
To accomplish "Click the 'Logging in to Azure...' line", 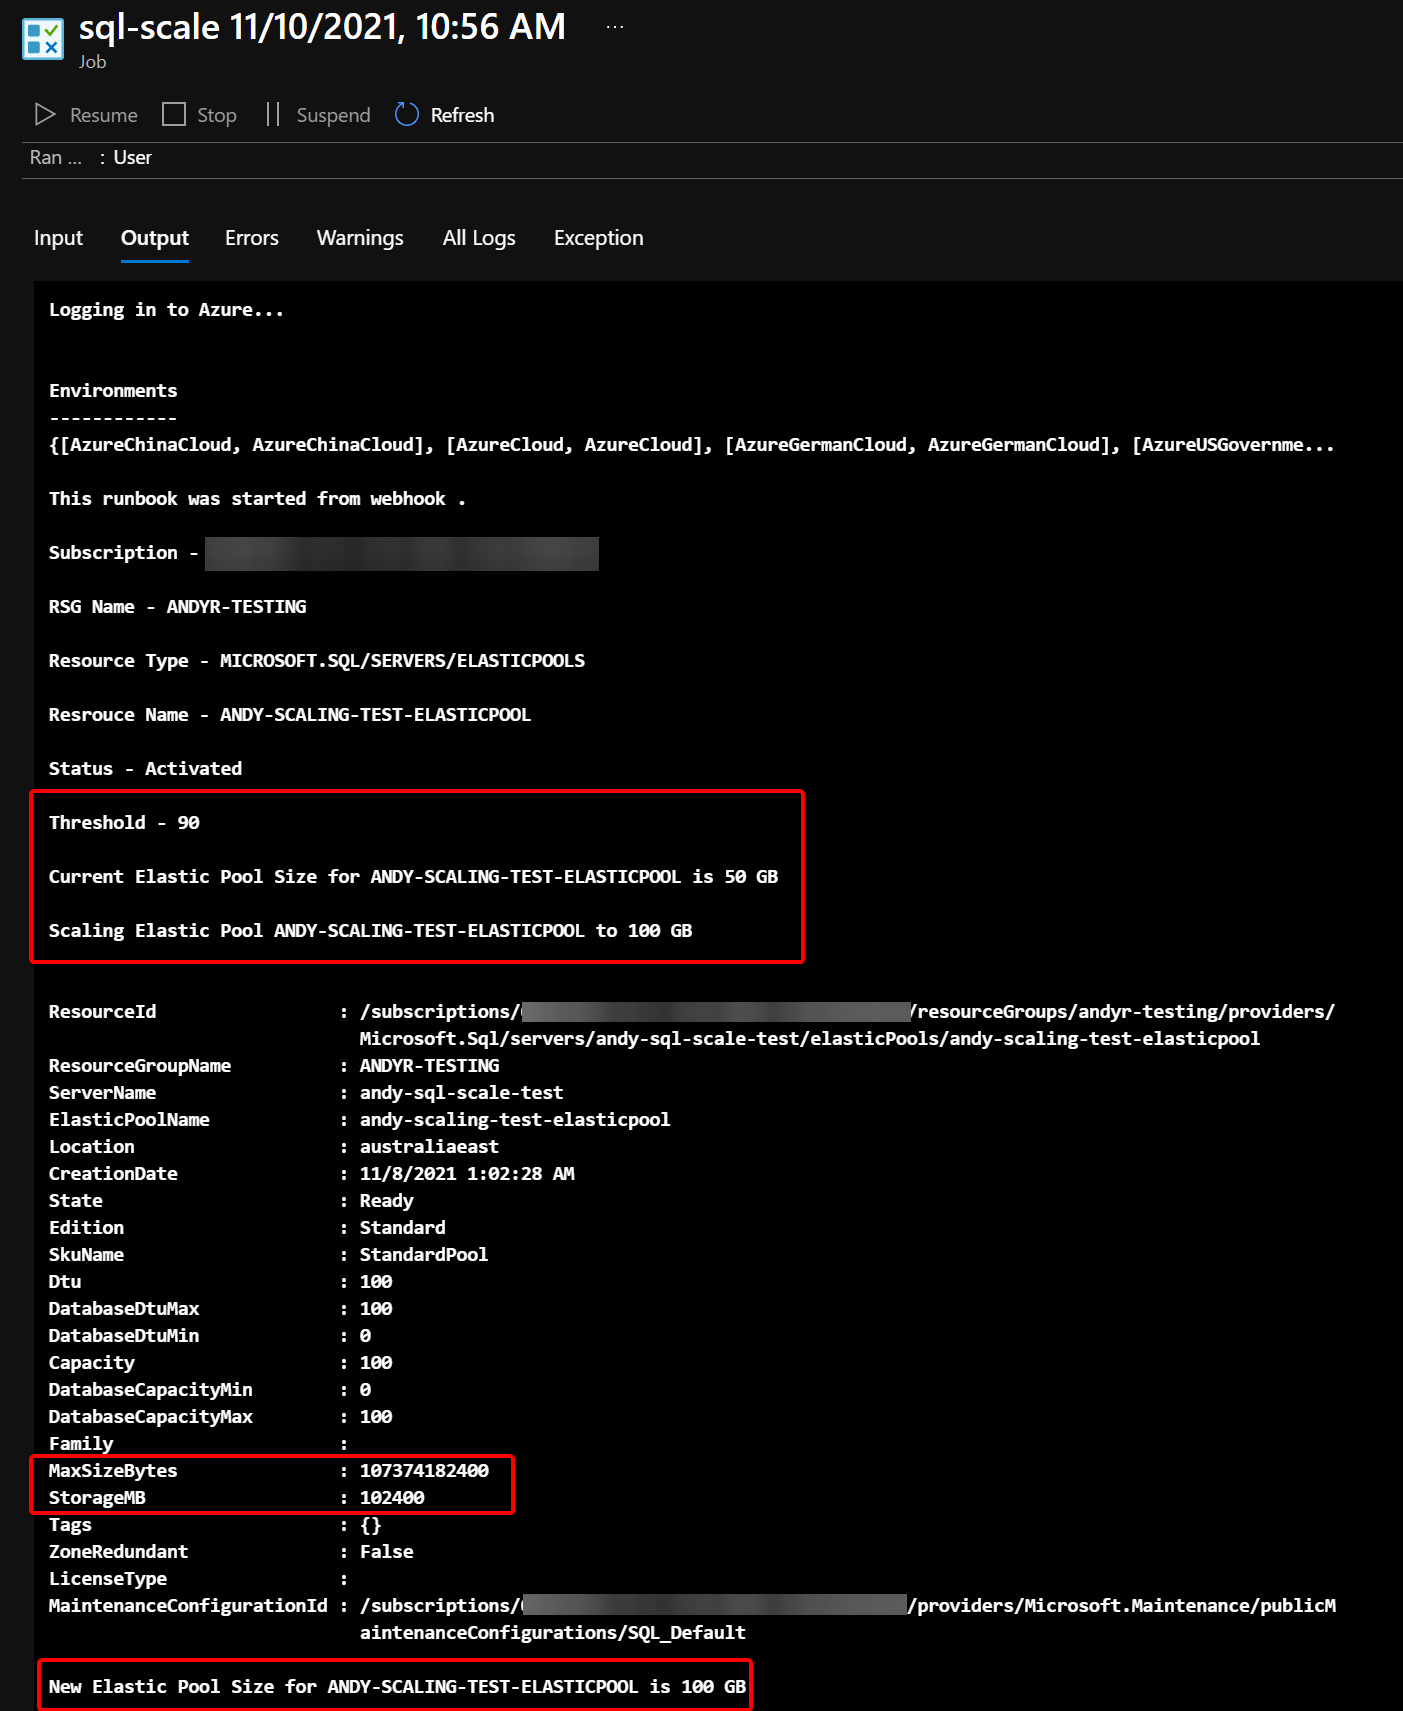I will tap(166, 310).
